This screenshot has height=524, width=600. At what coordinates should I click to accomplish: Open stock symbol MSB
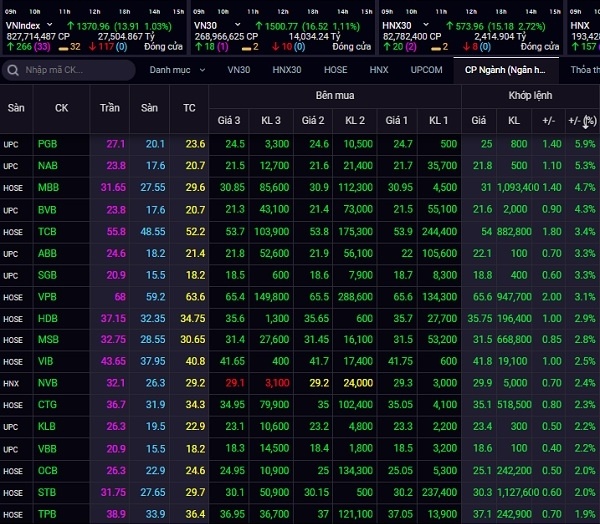tap(48, 340)
